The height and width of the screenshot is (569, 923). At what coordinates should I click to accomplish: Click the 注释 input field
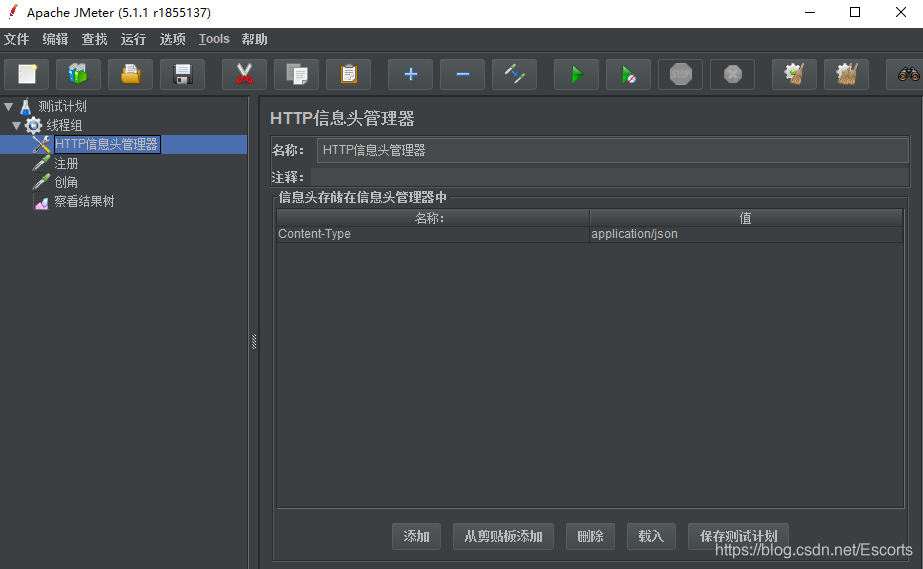pos(610,177)
